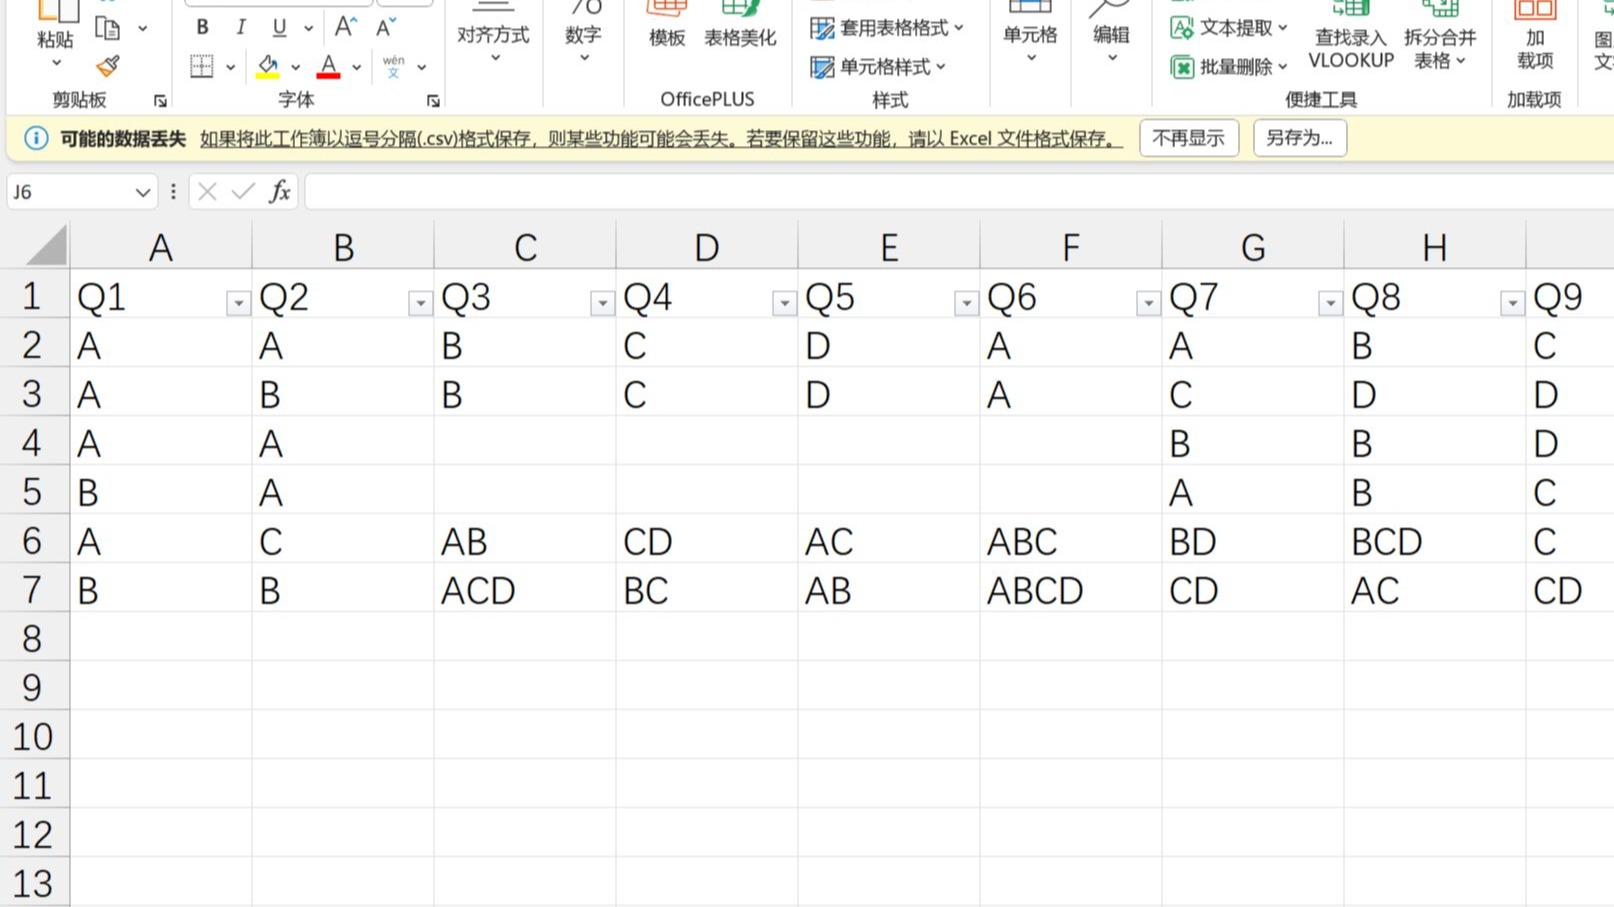Expand the copy options dropdown arrow

point(142,28)
